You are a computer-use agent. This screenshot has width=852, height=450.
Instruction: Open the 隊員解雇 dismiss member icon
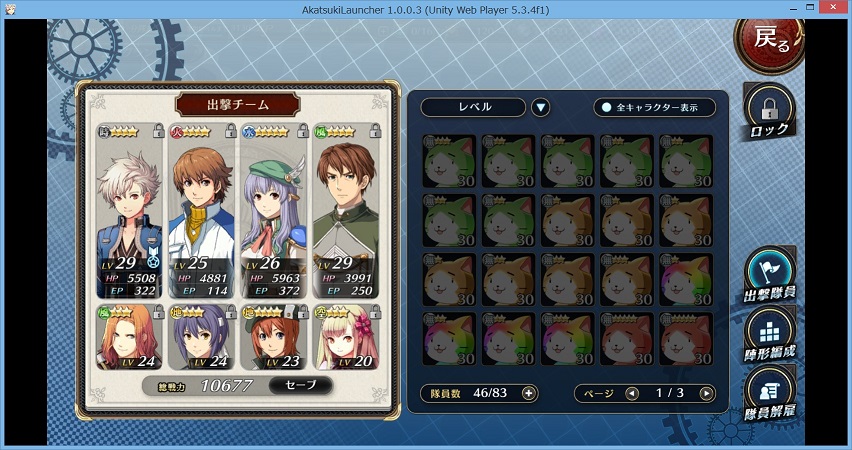coord(769,394)
